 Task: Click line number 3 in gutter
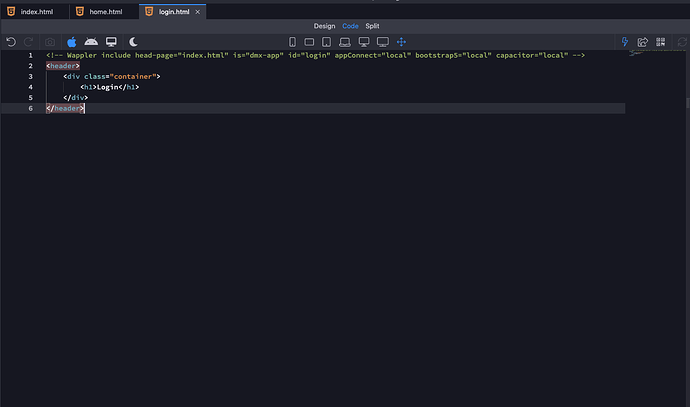[x=30, y=77]
